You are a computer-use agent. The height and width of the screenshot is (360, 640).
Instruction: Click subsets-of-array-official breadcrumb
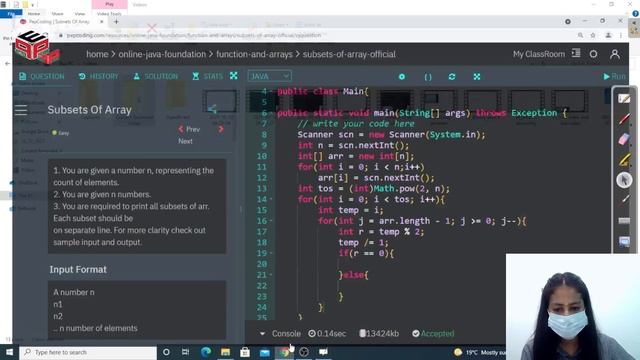coord(349,54)
